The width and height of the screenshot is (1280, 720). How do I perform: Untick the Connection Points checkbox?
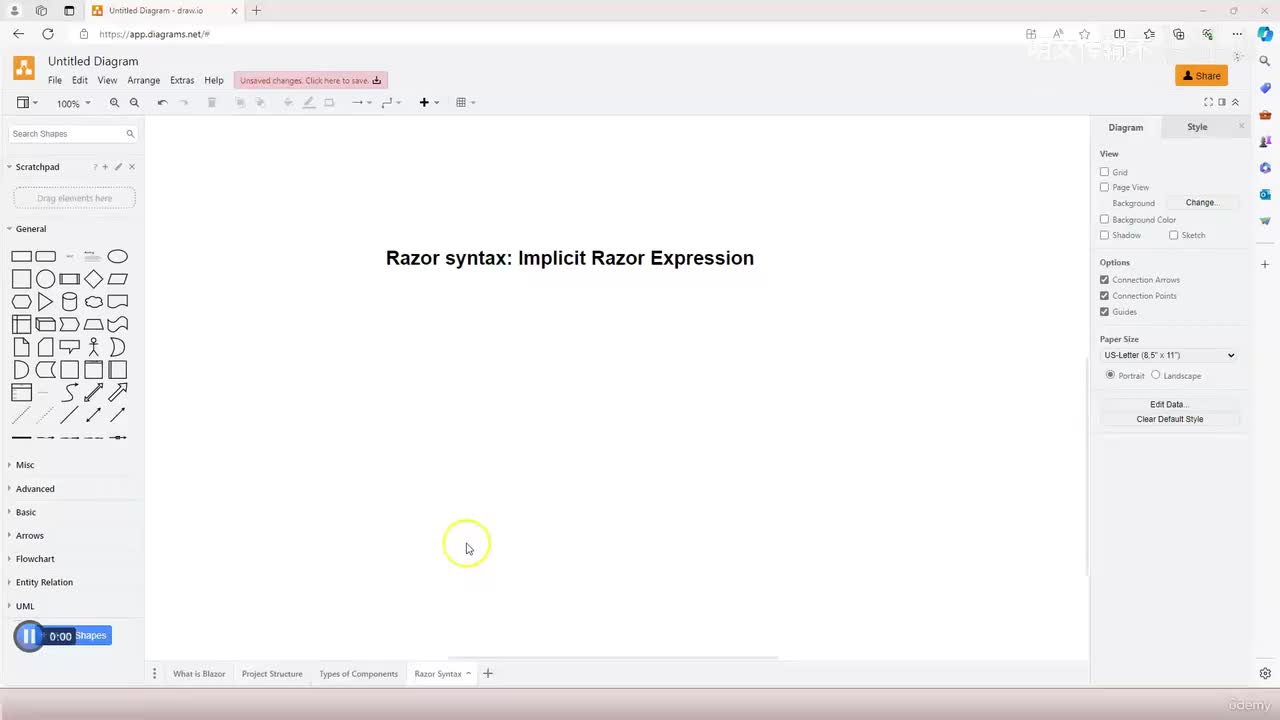click(1104, 296)
